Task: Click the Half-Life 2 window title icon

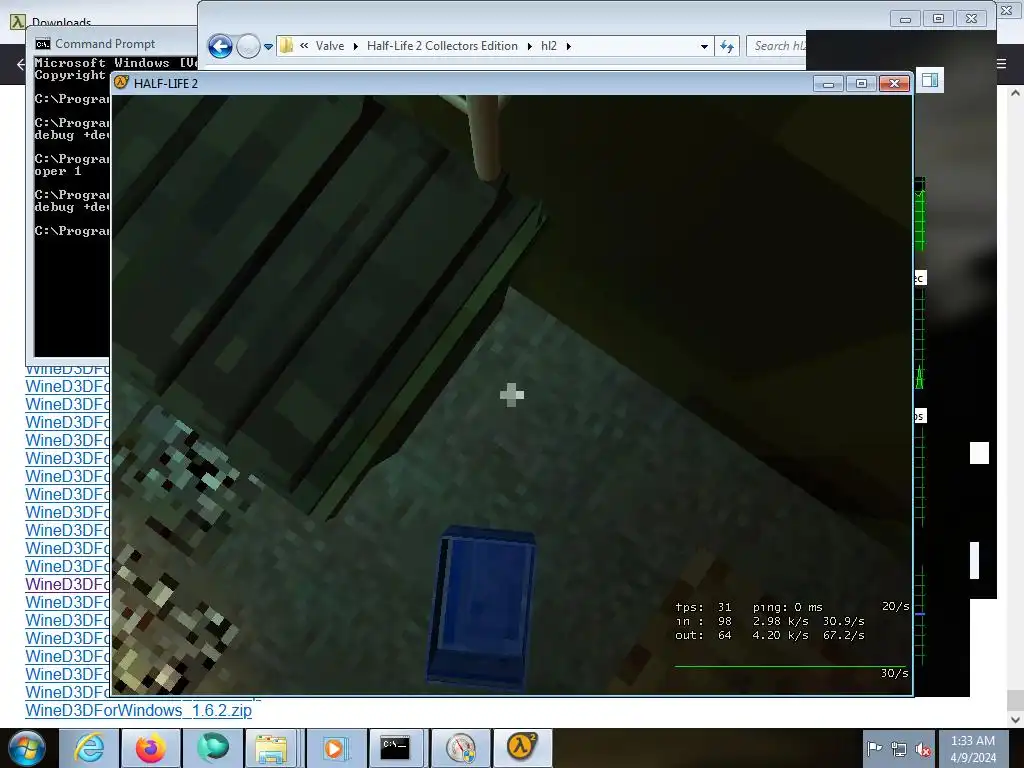Action: pyautogui.click(x=121, y=82)
